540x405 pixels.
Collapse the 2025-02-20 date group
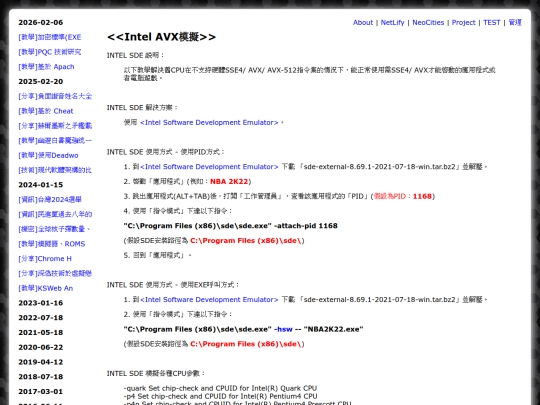coord(41,82)
